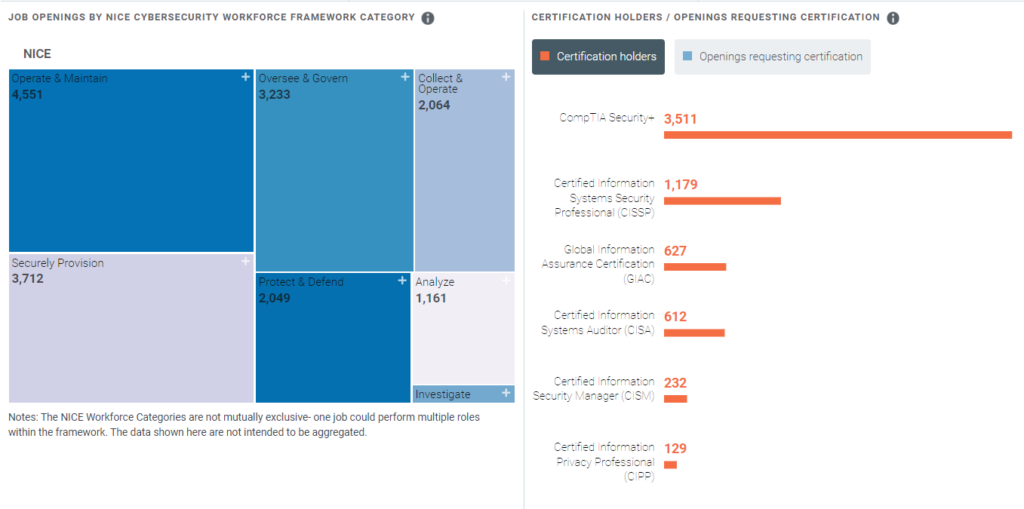Image resolution: width=1024 pixels, height=509 pixels.
Task: Toggle Certification holders legend button
Action: [x=598, y=57]
